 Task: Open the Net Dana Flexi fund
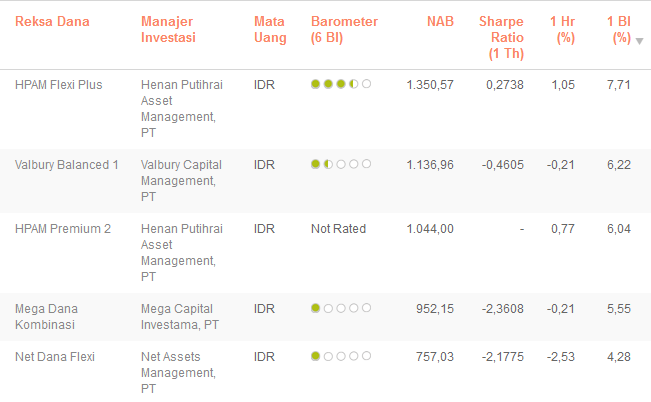(x=55, y=355)
